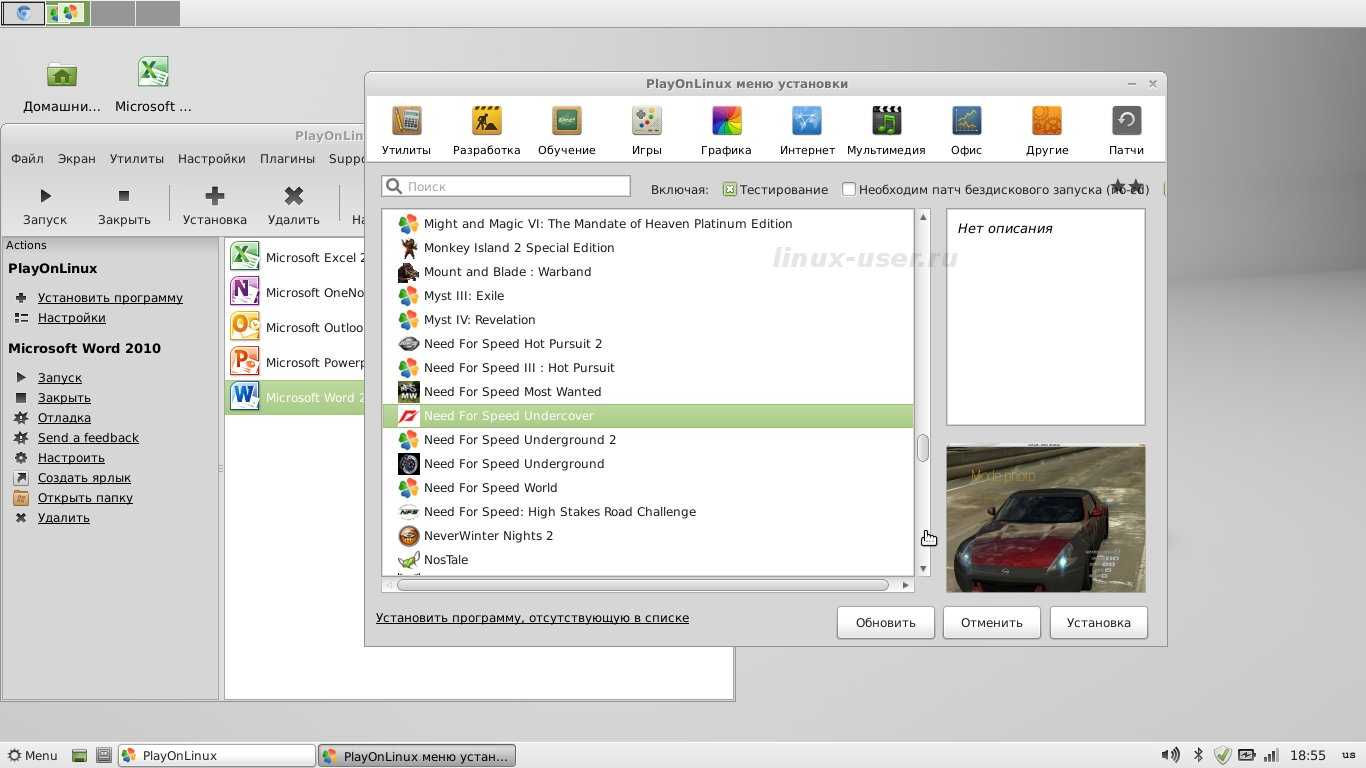Screen dimensions: 1366x768
Task: Click the Закрыть toolbar button
Action: click(x=124, y=206)
